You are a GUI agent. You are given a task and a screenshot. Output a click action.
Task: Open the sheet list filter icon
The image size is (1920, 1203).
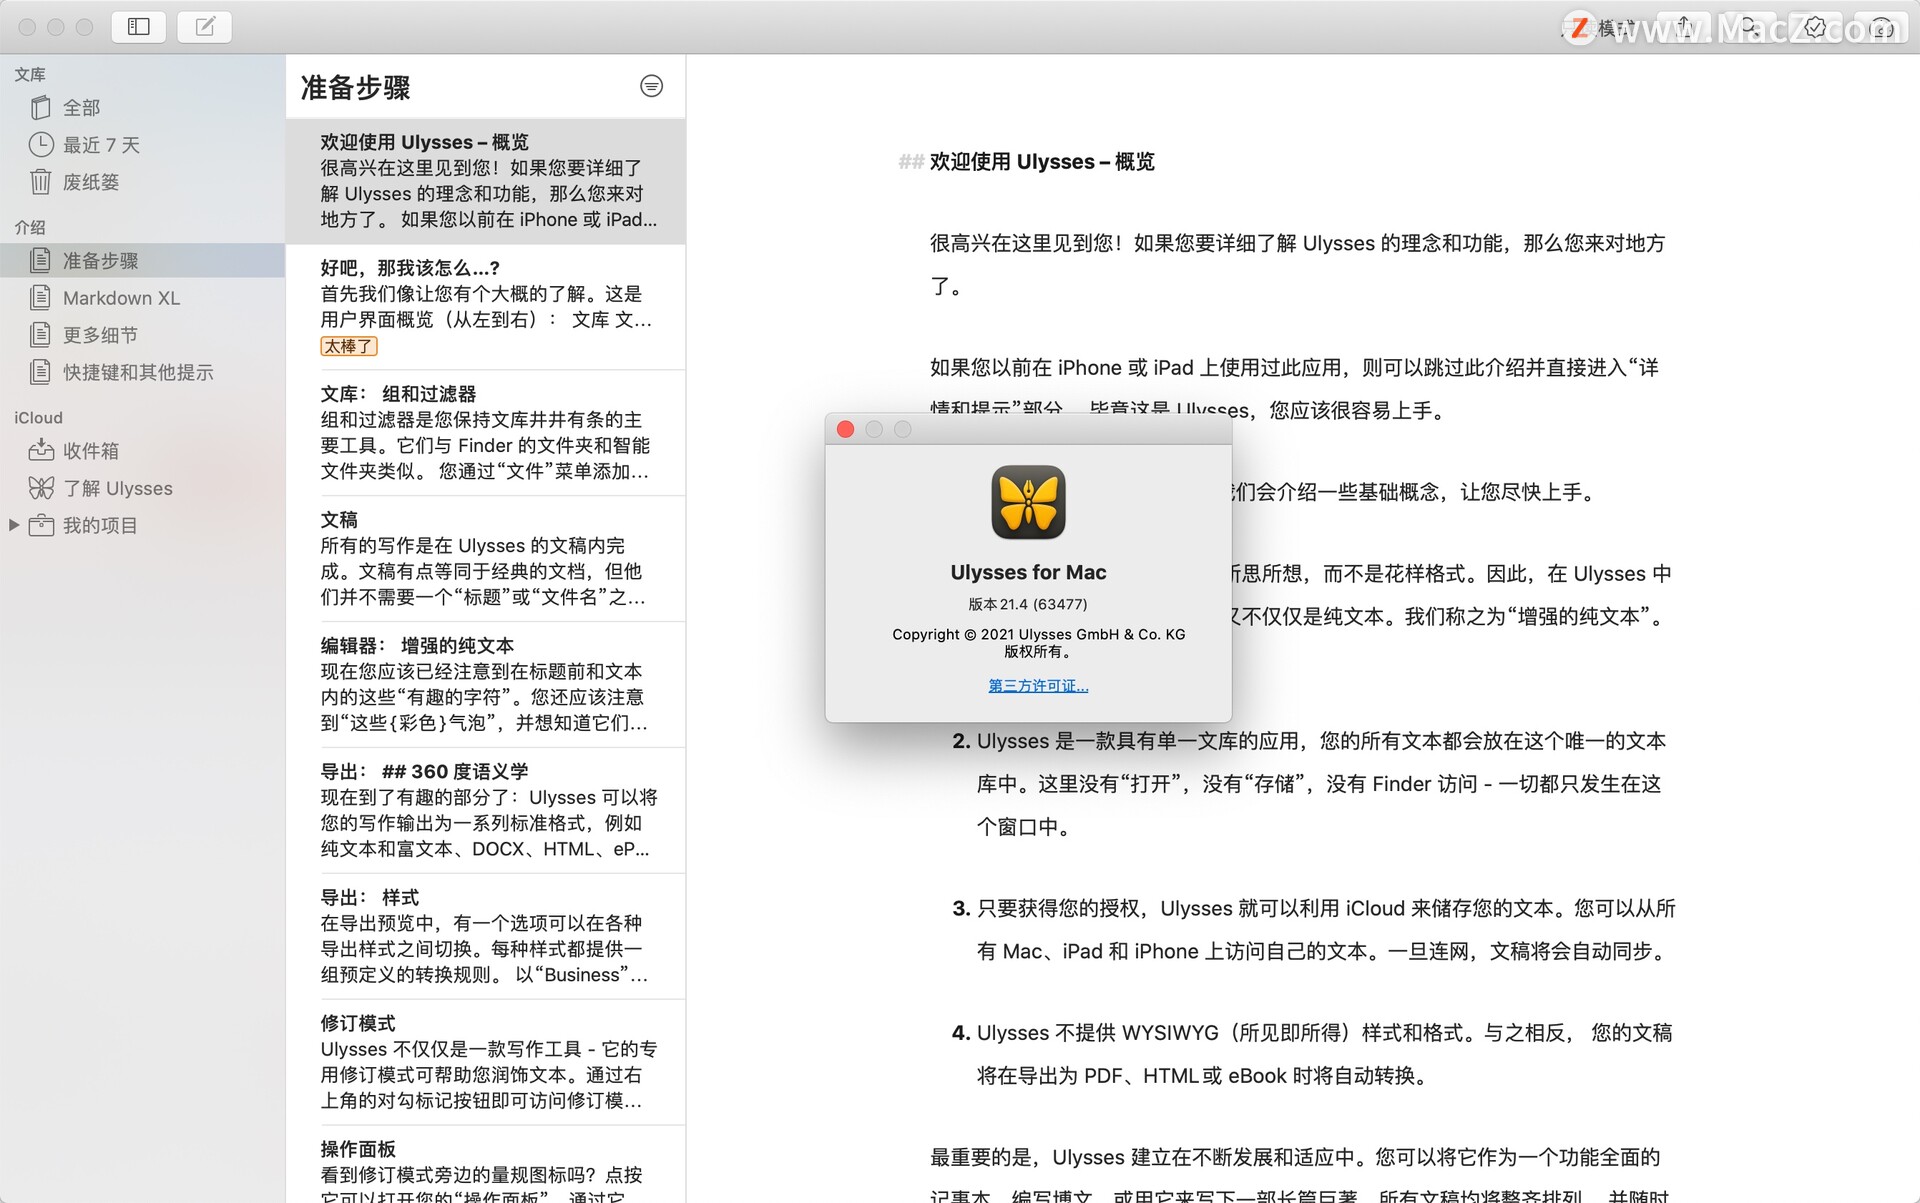[x=651, y=86]
